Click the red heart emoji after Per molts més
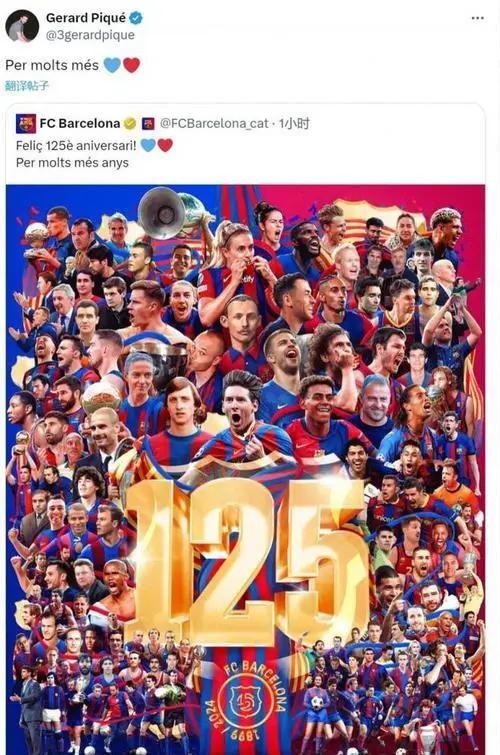The width and height of the screenshot is (500, 755). pos(132,65)
